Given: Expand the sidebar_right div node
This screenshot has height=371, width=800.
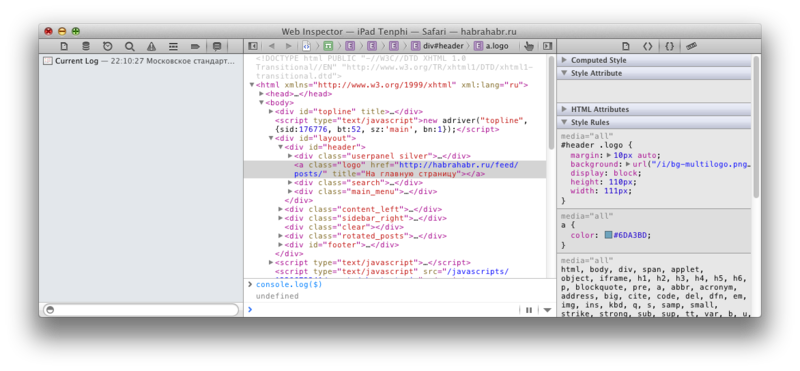Looking at the screenshot, I should 281,218.
